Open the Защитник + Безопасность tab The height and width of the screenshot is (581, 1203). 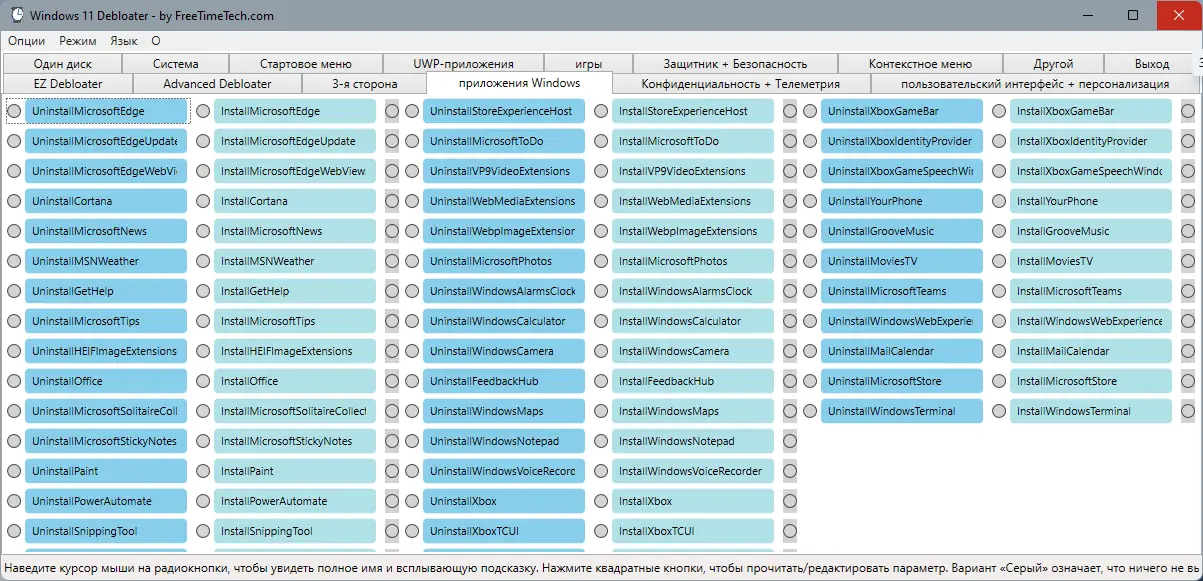(x=735, y=63)
